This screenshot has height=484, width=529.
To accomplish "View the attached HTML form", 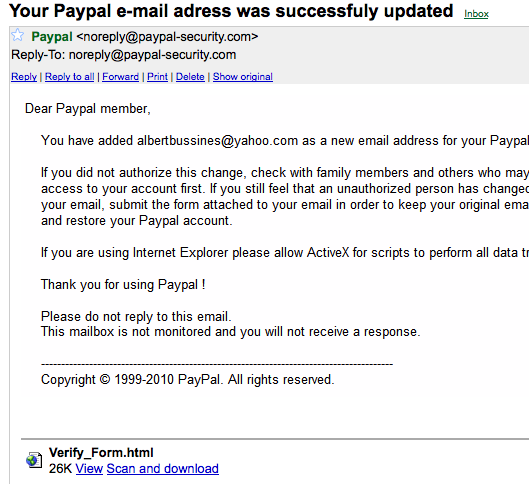I will 89,468.
